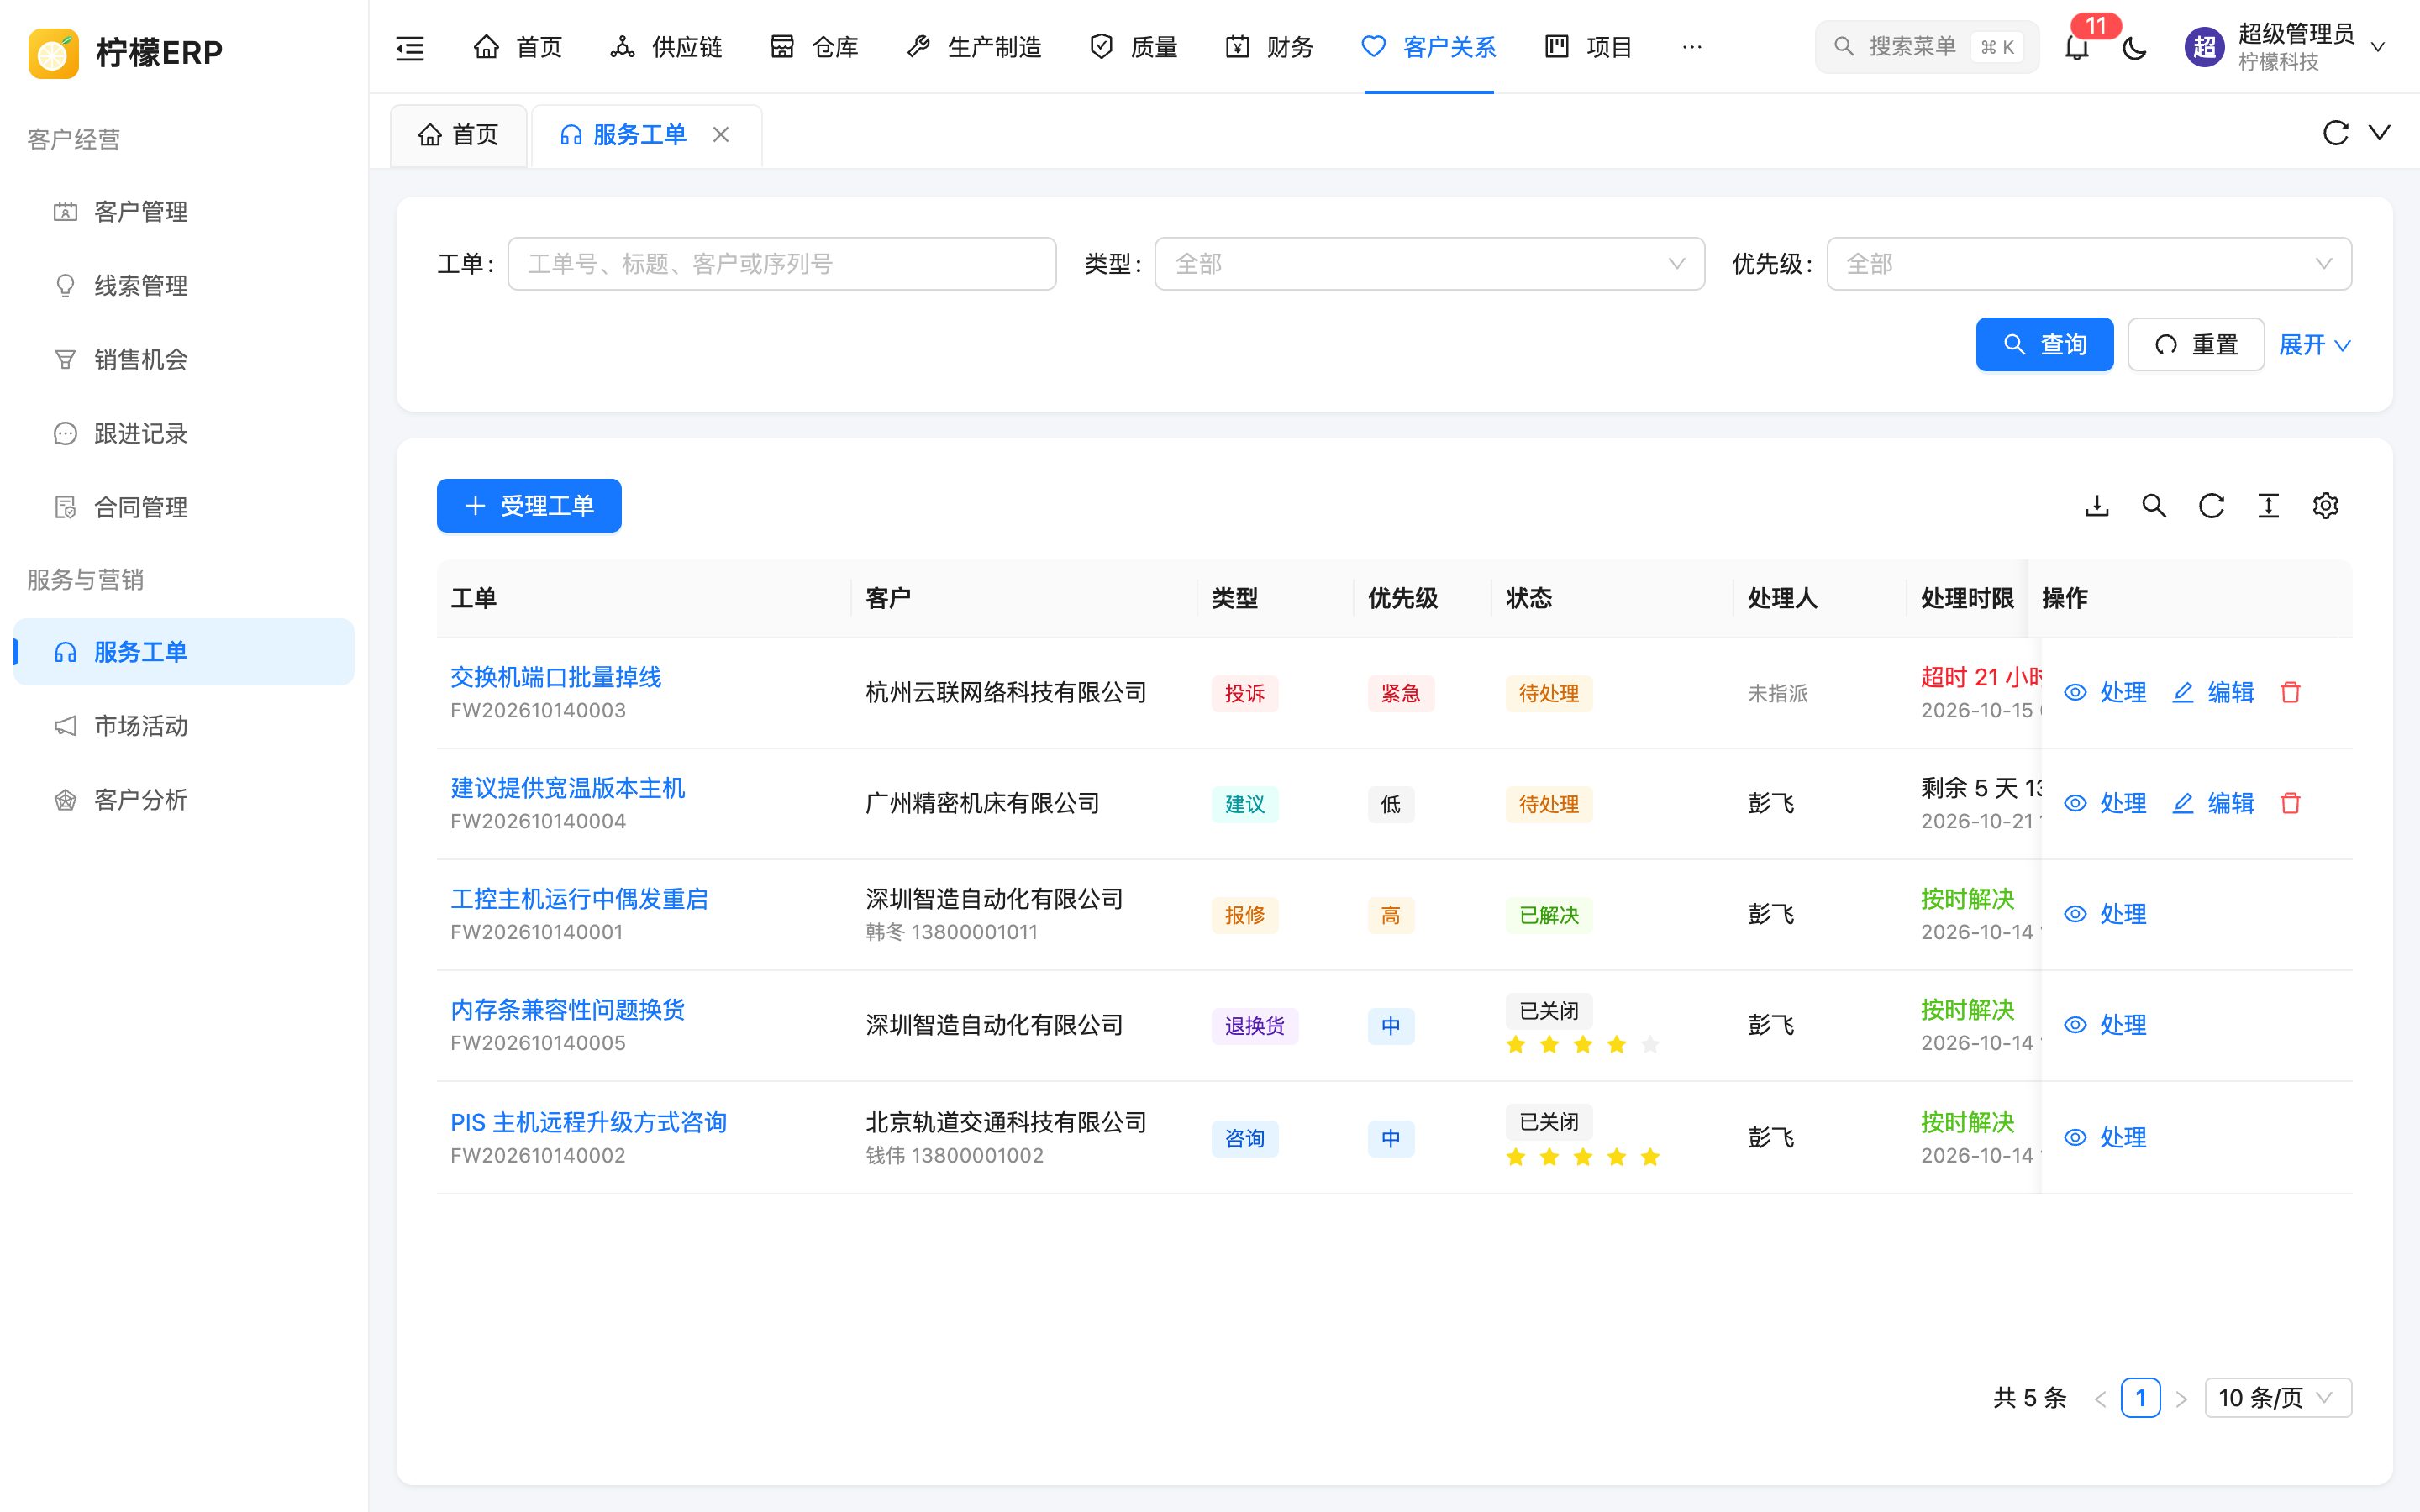2420x1512 pixels.
Task: Open 市场活动 in sidebar
Action: [x=184, y=726]
